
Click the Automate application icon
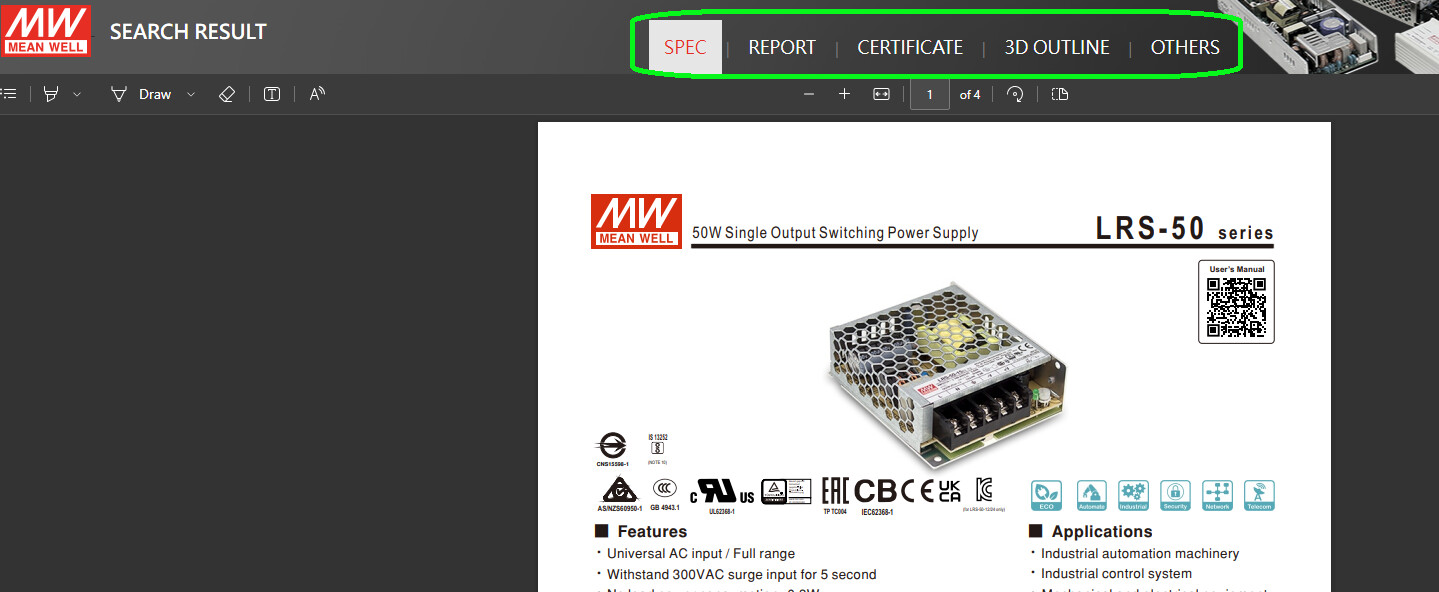(x=1091, y=495)
